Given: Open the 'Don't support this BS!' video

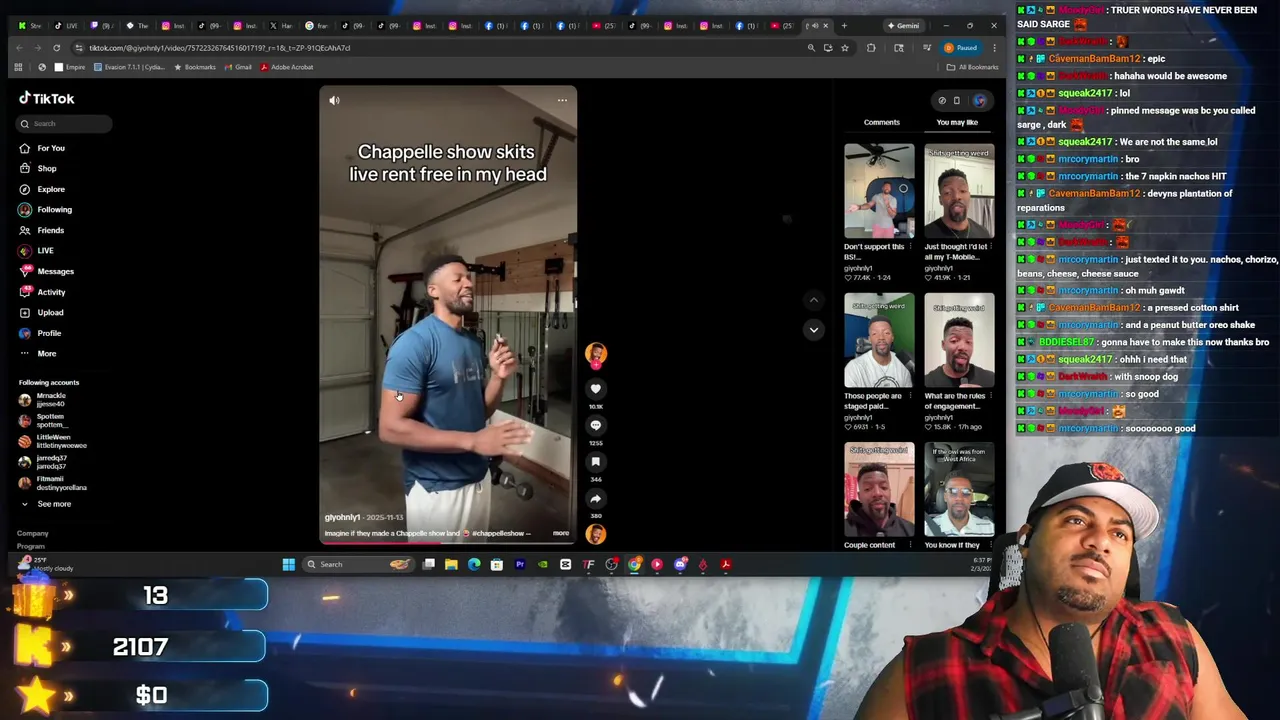Looking at the screenshot, I should (x=879, y=190).
